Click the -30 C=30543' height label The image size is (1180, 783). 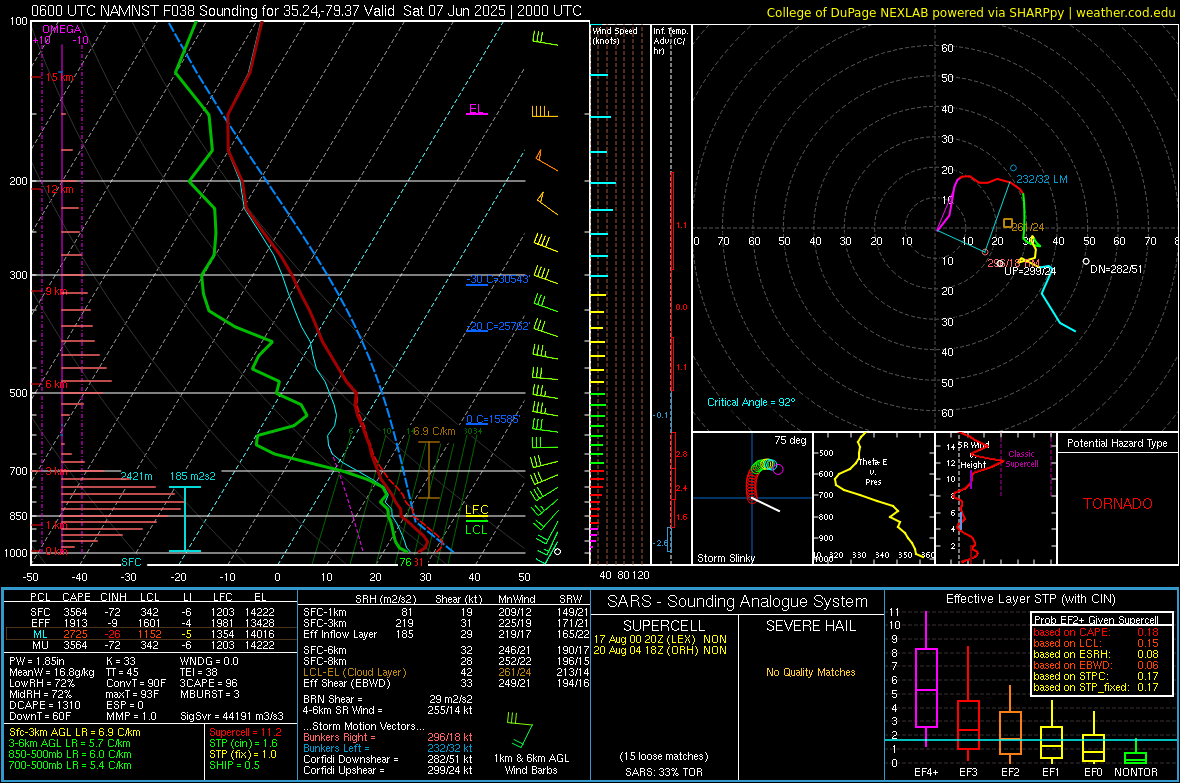click(497, 279)
